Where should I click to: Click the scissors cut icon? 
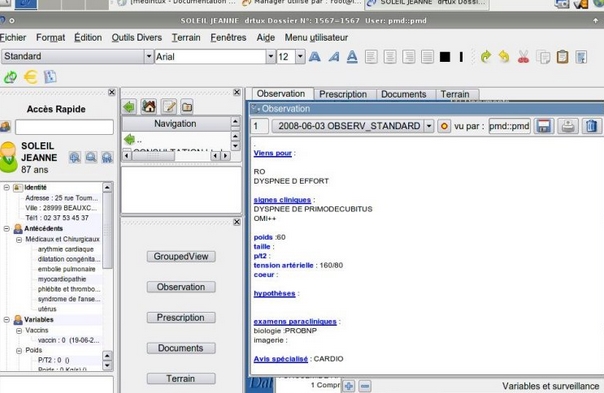(523, 57)
